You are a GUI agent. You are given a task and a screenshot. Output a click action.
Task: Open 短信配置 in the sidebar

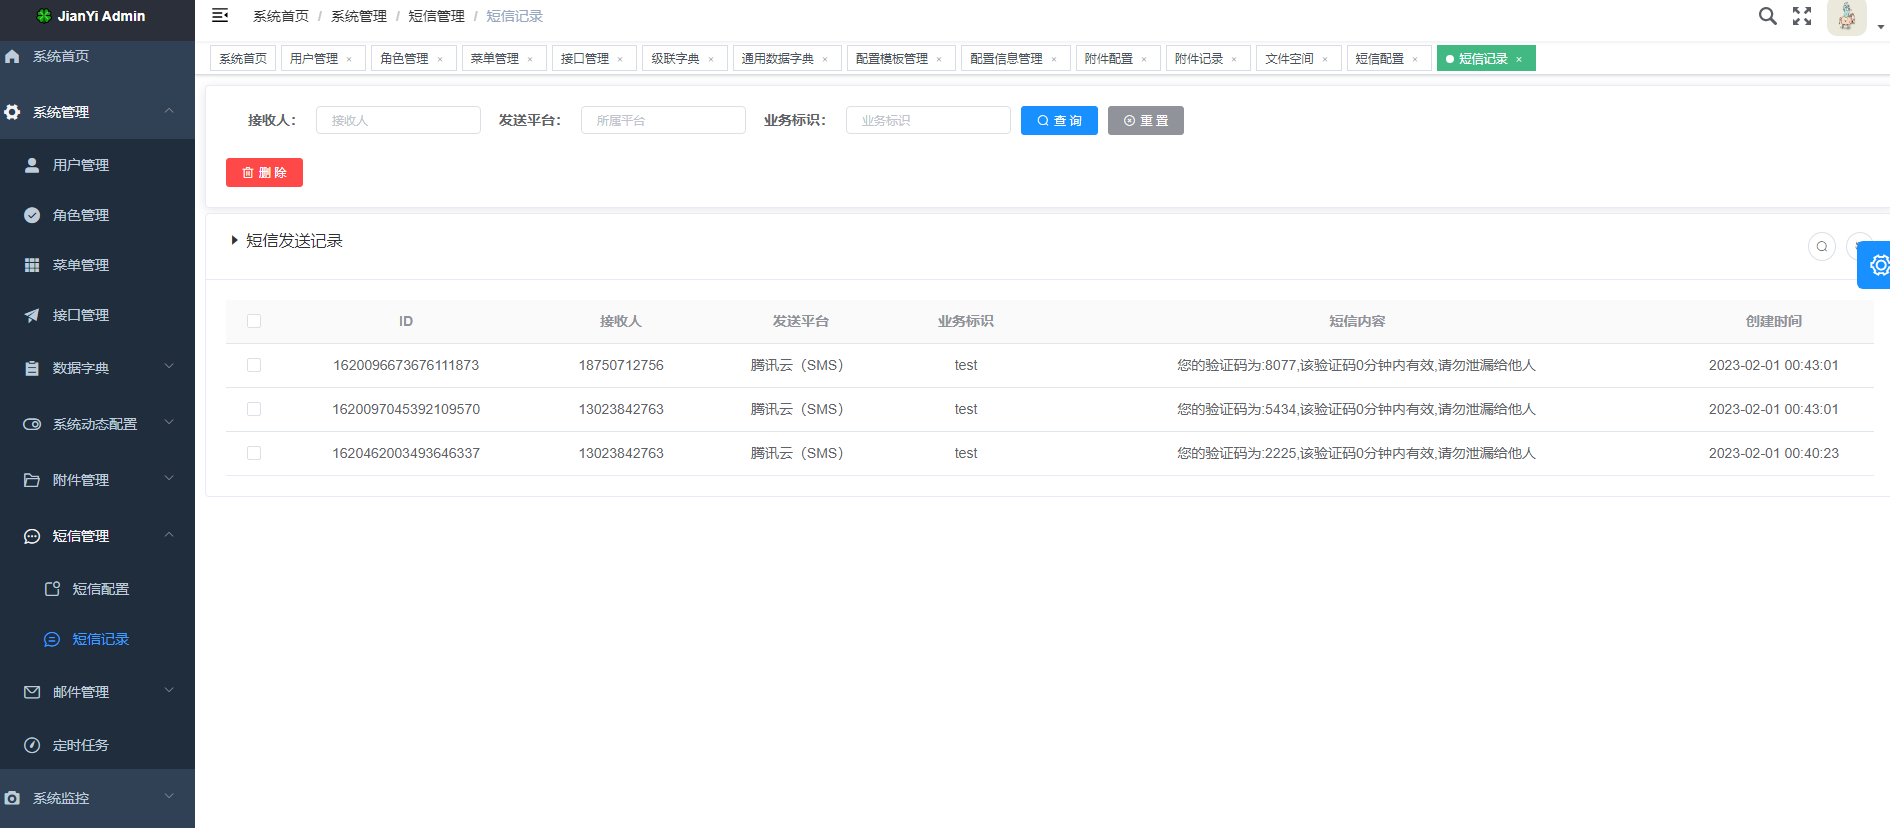(98, 589)
